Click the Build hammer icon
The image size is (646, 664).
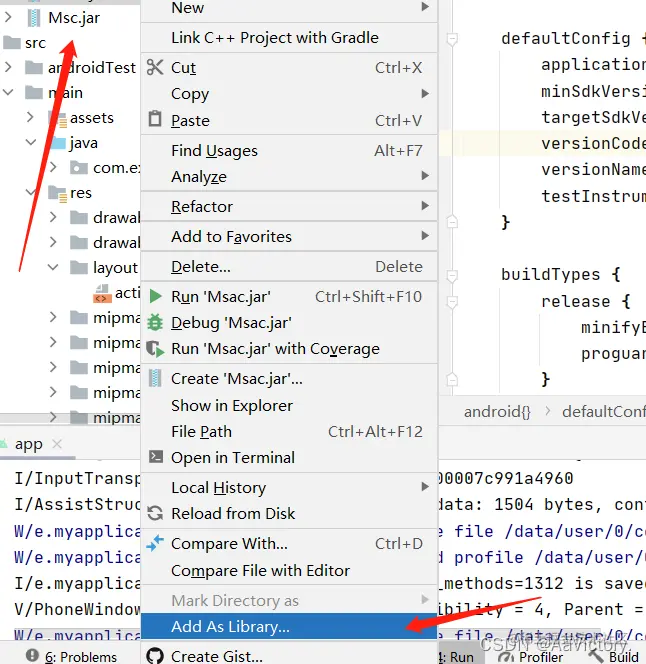596,656
